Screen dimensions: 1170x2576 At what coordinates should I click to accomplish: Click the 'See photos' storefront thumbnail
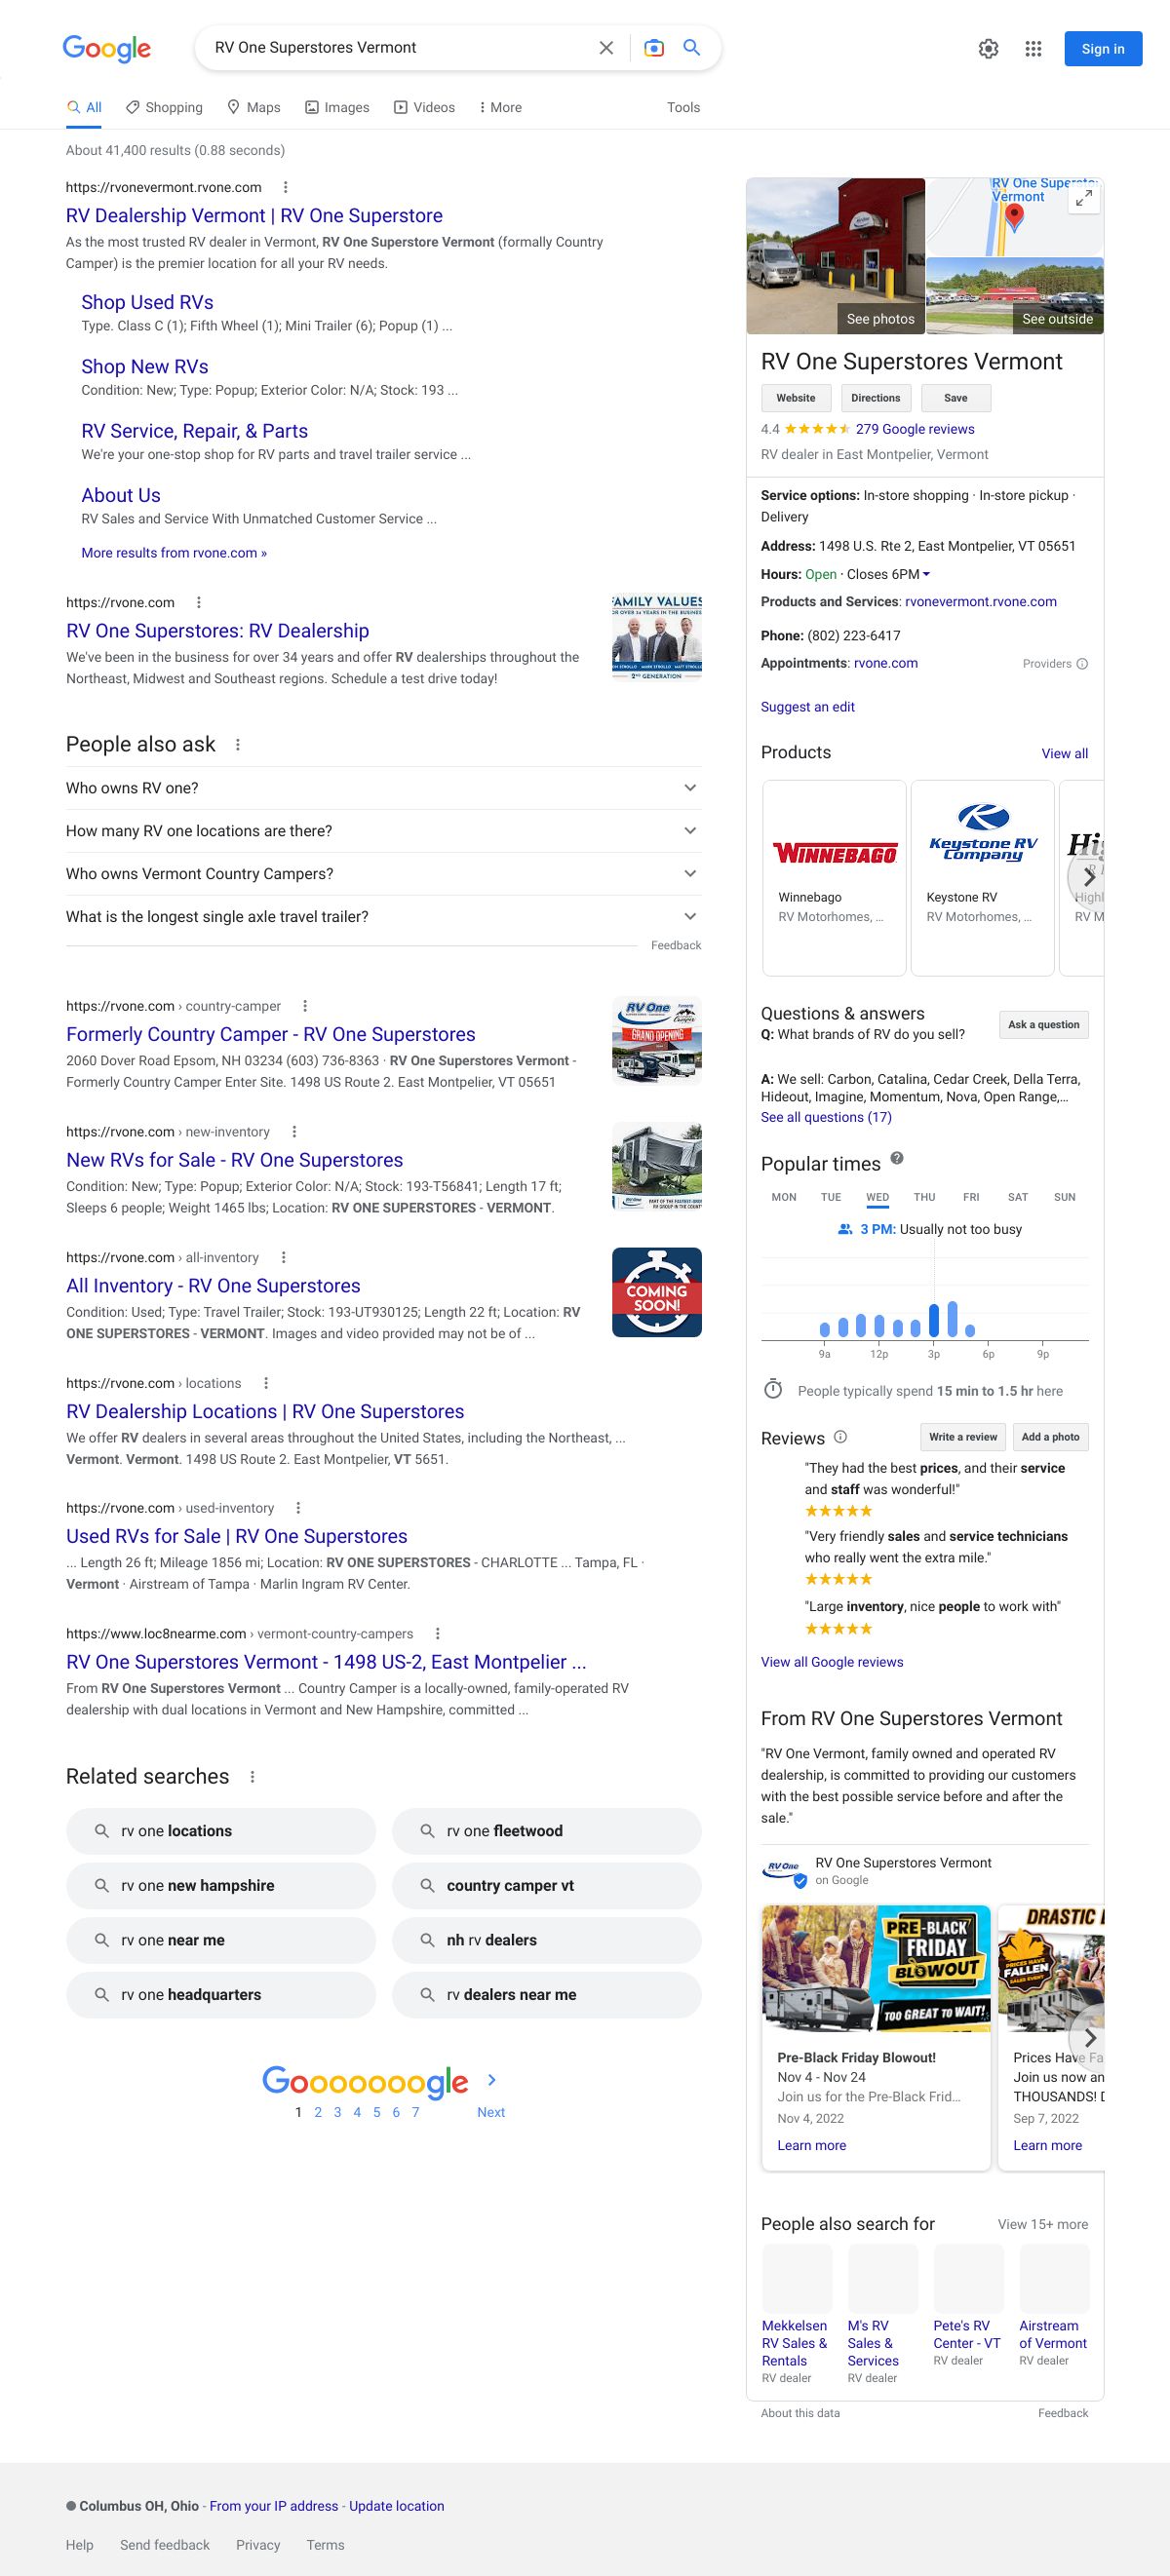(836, 256)
